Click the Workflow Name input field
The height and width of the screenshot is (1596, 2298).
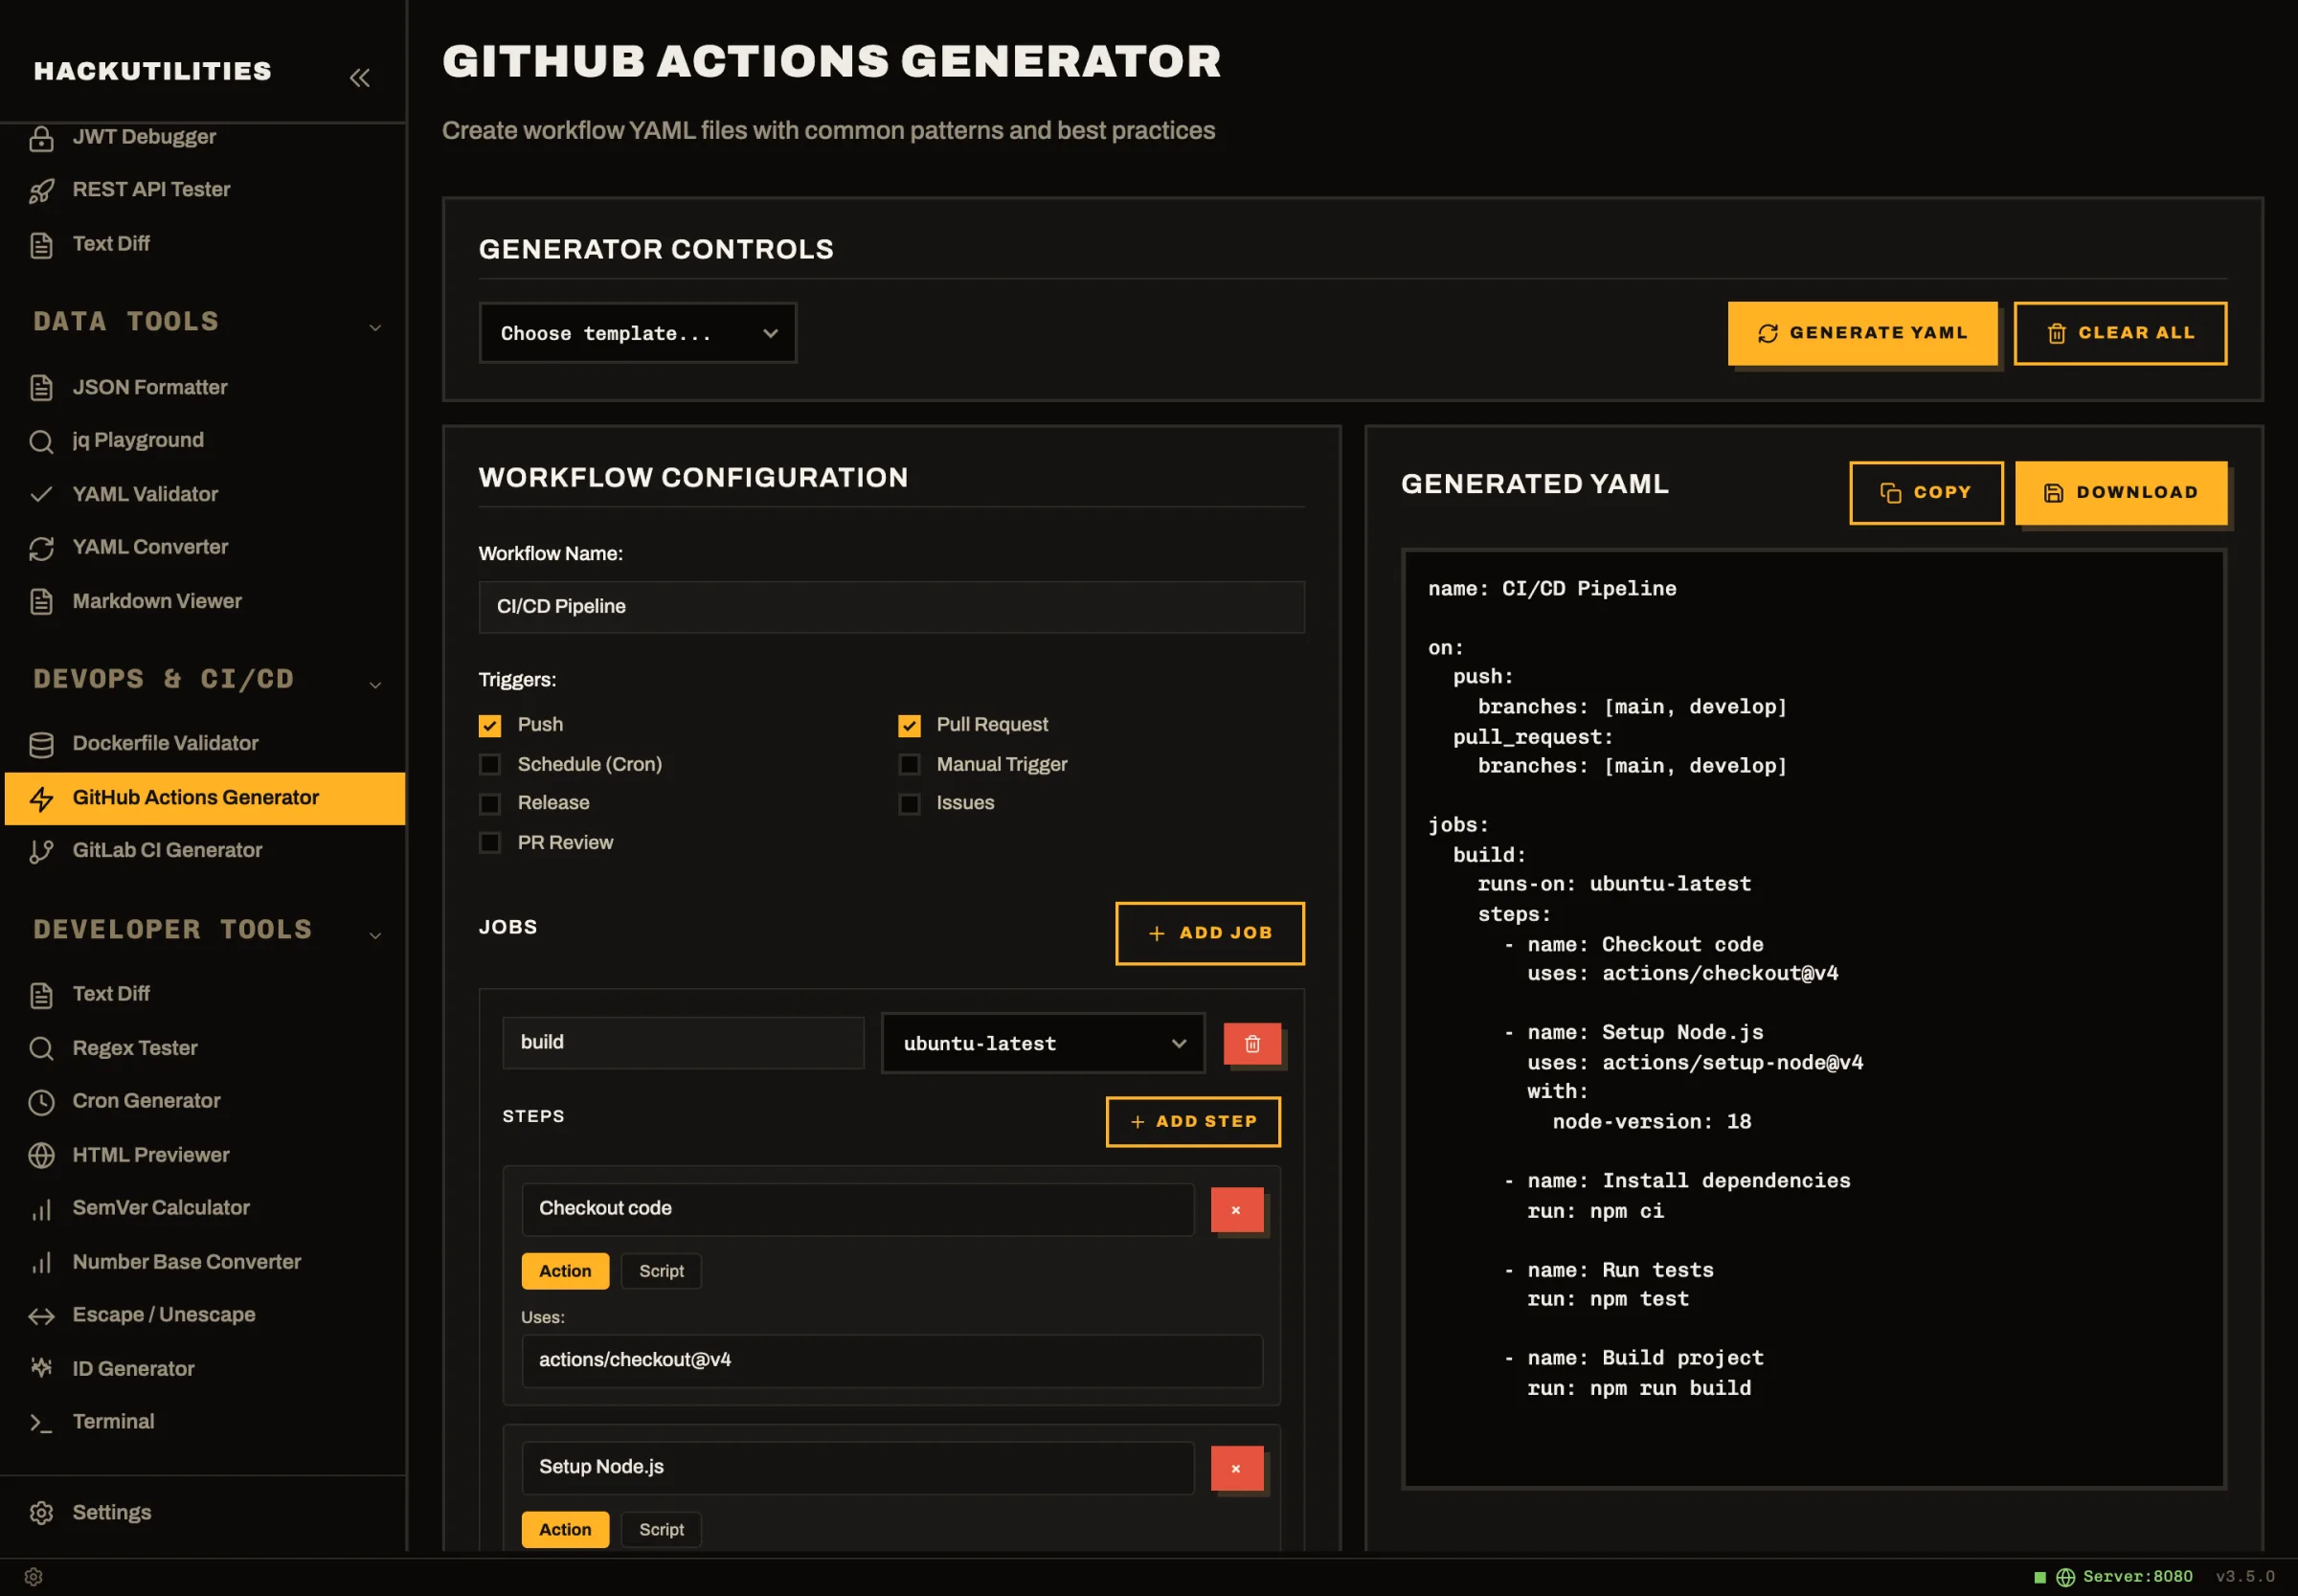click(891, 607)
